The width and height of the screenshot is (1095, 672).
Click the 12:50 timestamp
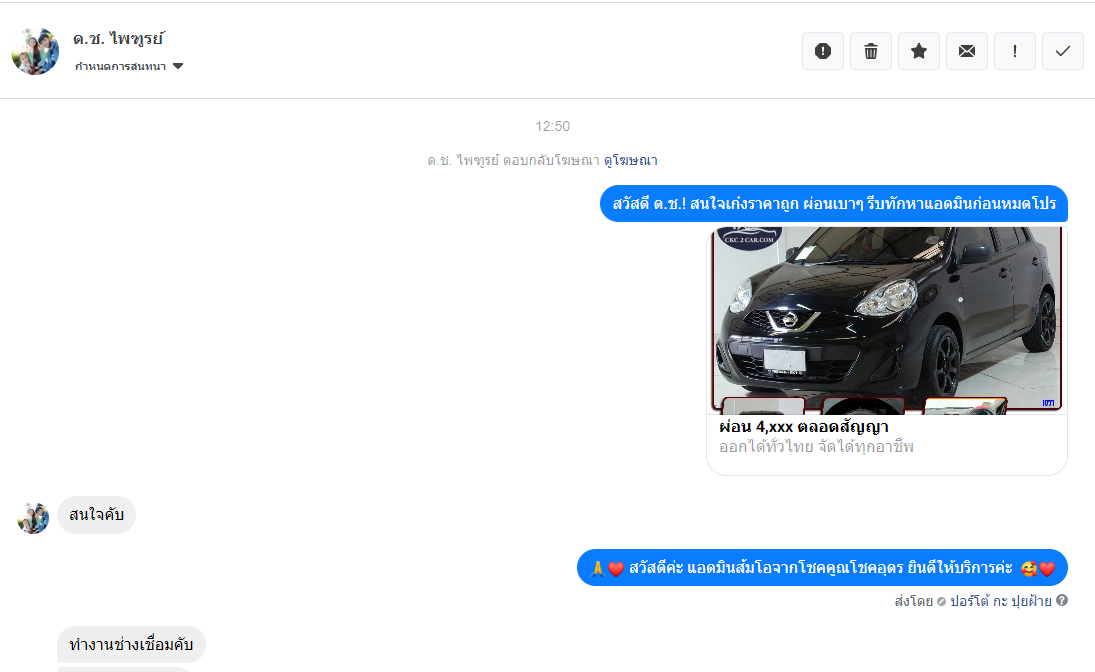click(x=552, y=126)
